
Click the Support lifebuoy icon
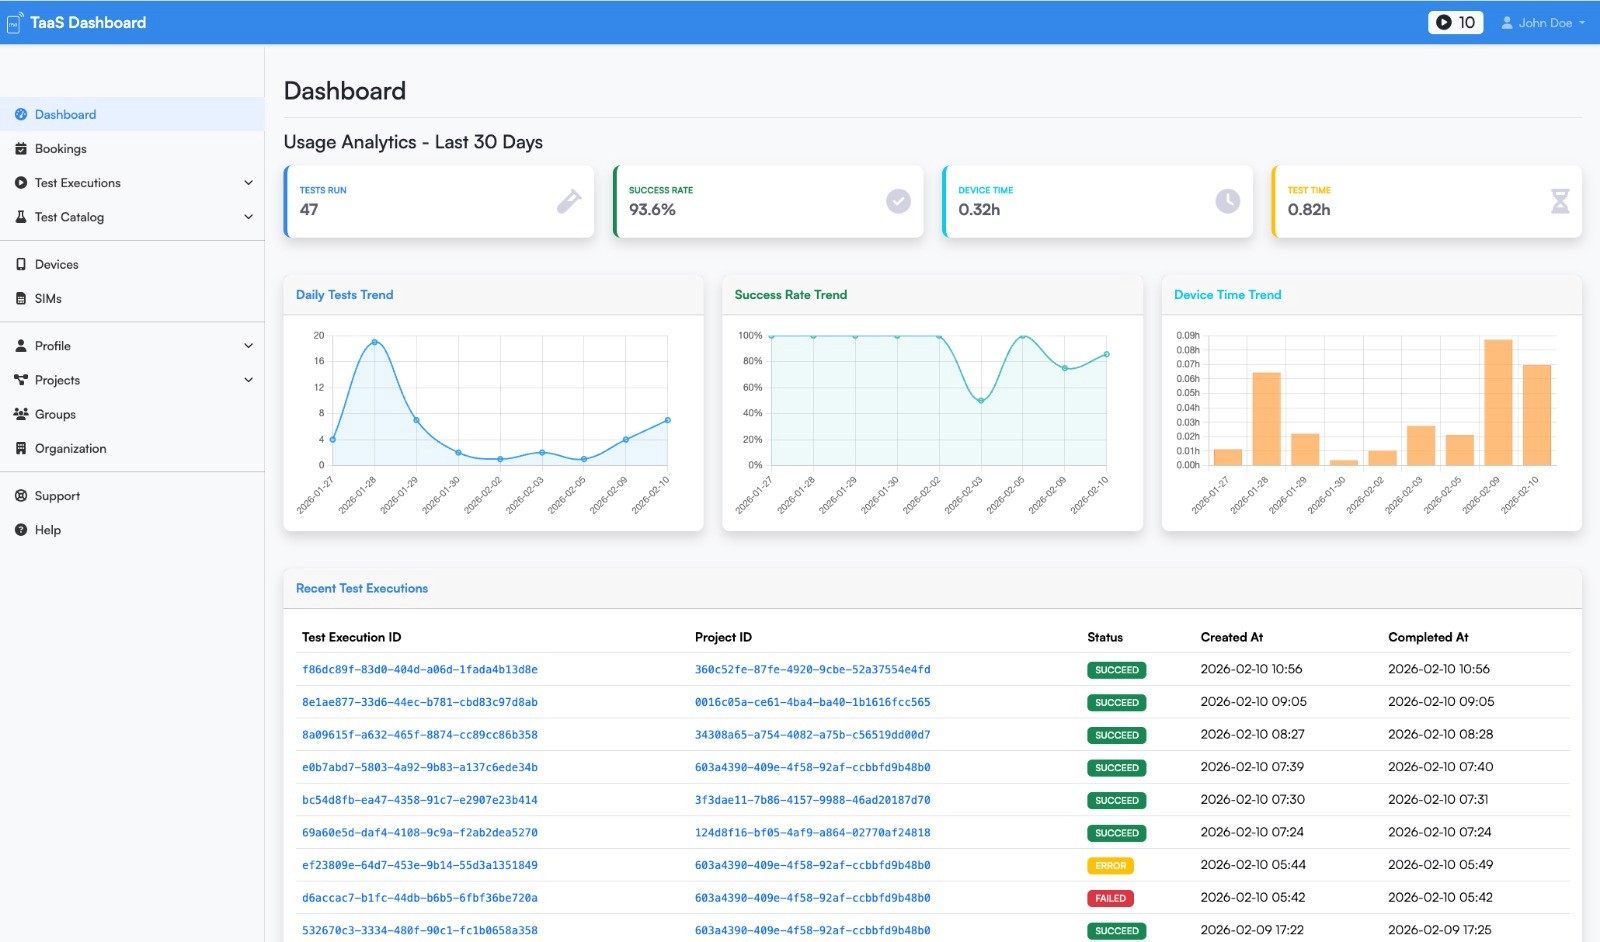coord(21,496)
